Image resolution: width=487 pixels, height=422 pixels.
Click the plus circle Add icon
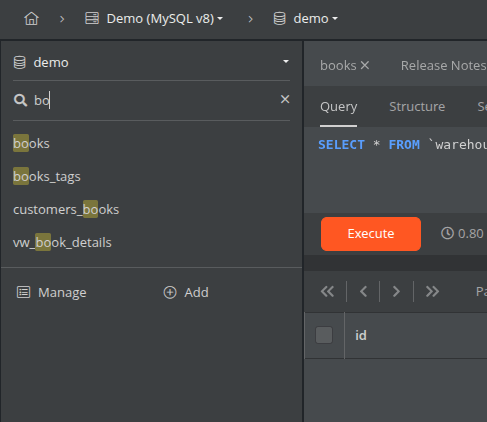170,292
